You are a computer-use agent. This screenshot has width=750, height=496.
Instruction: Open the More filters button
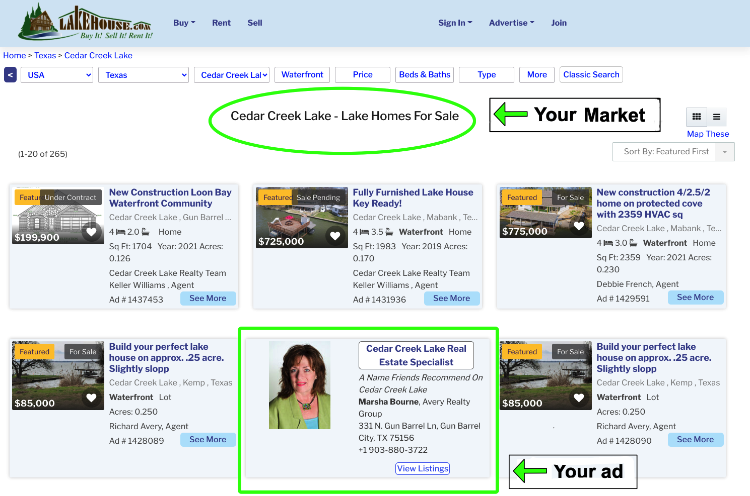coord(537,75)
